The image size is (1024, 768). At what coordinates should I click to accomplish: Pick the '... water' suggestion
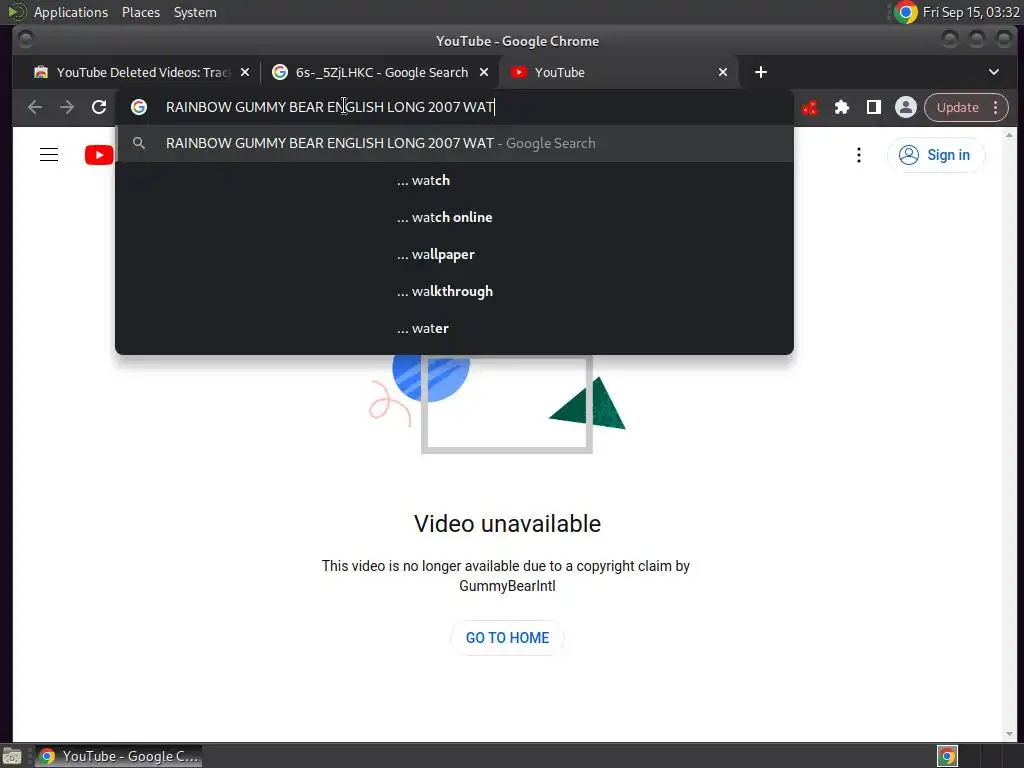[455, 328]
